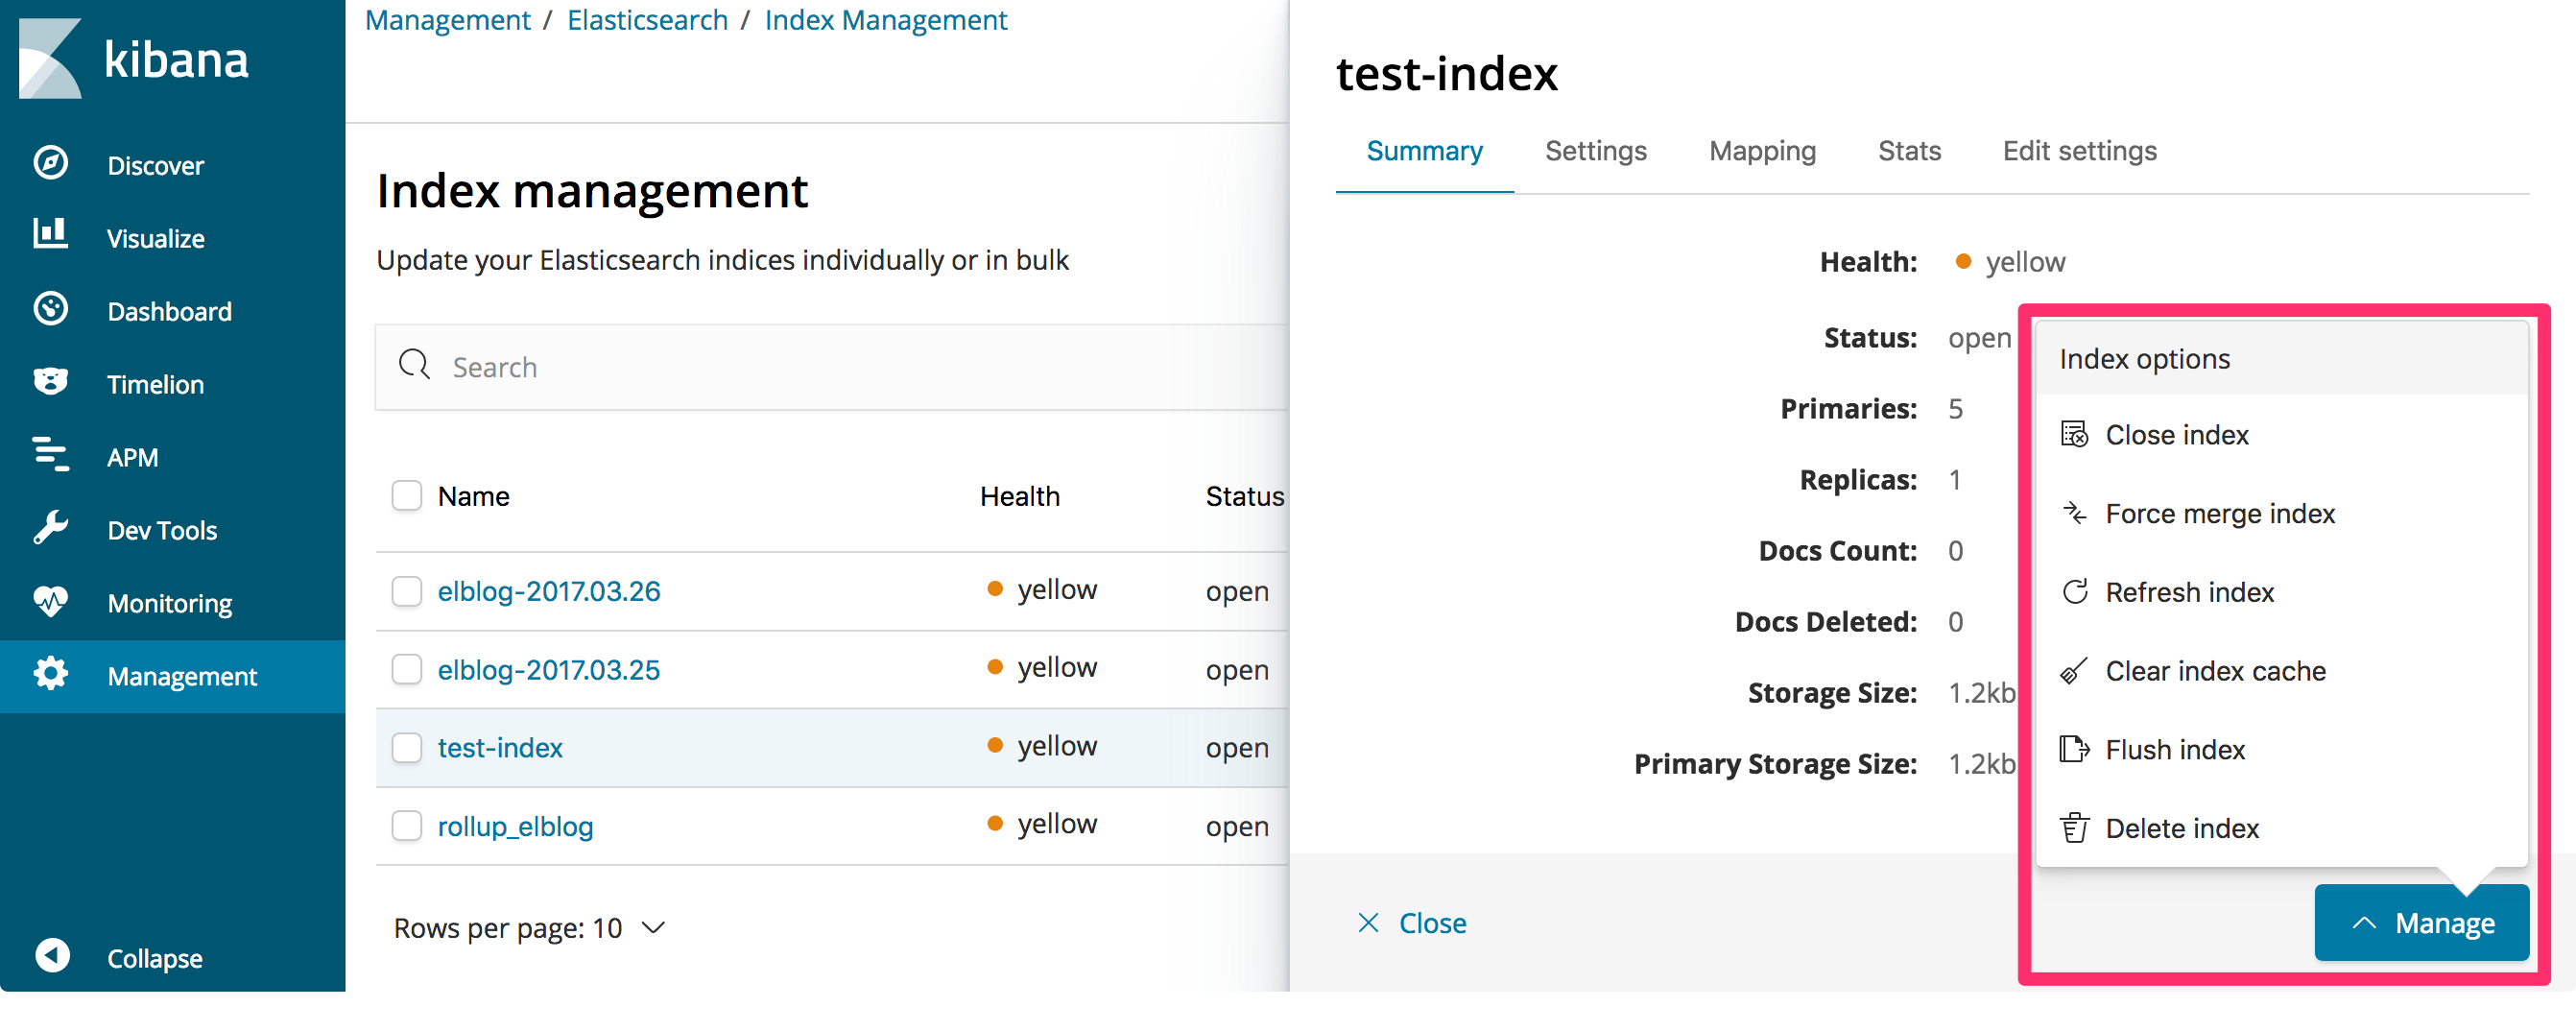Open Visualize bar chart icon
The width and height of the screenshot is (2576, 1031).
tap(51, 234)
